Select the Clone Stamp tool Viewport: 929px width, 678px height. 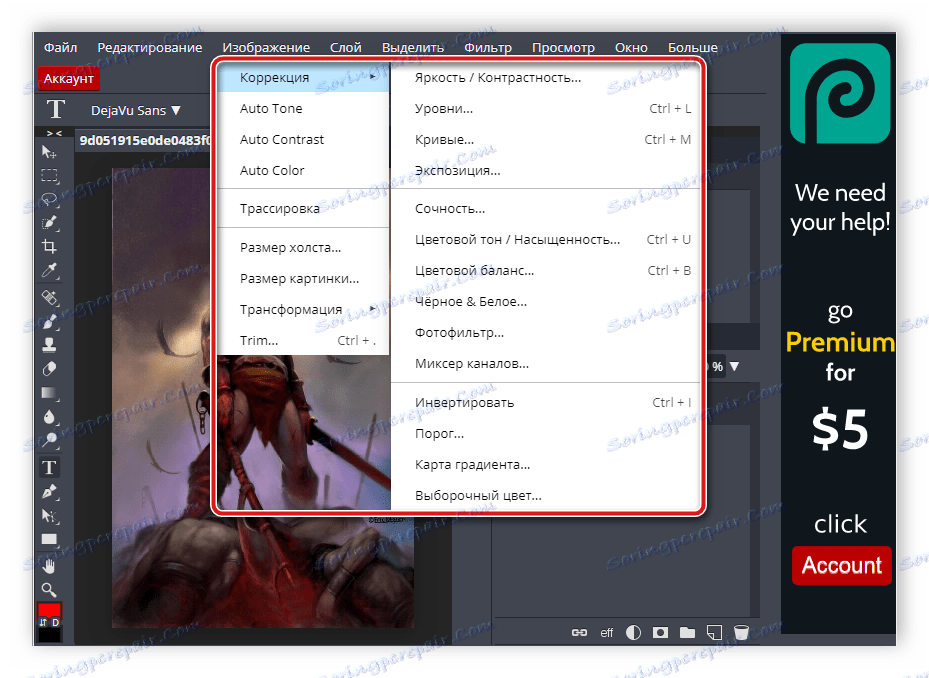[49, 344]
